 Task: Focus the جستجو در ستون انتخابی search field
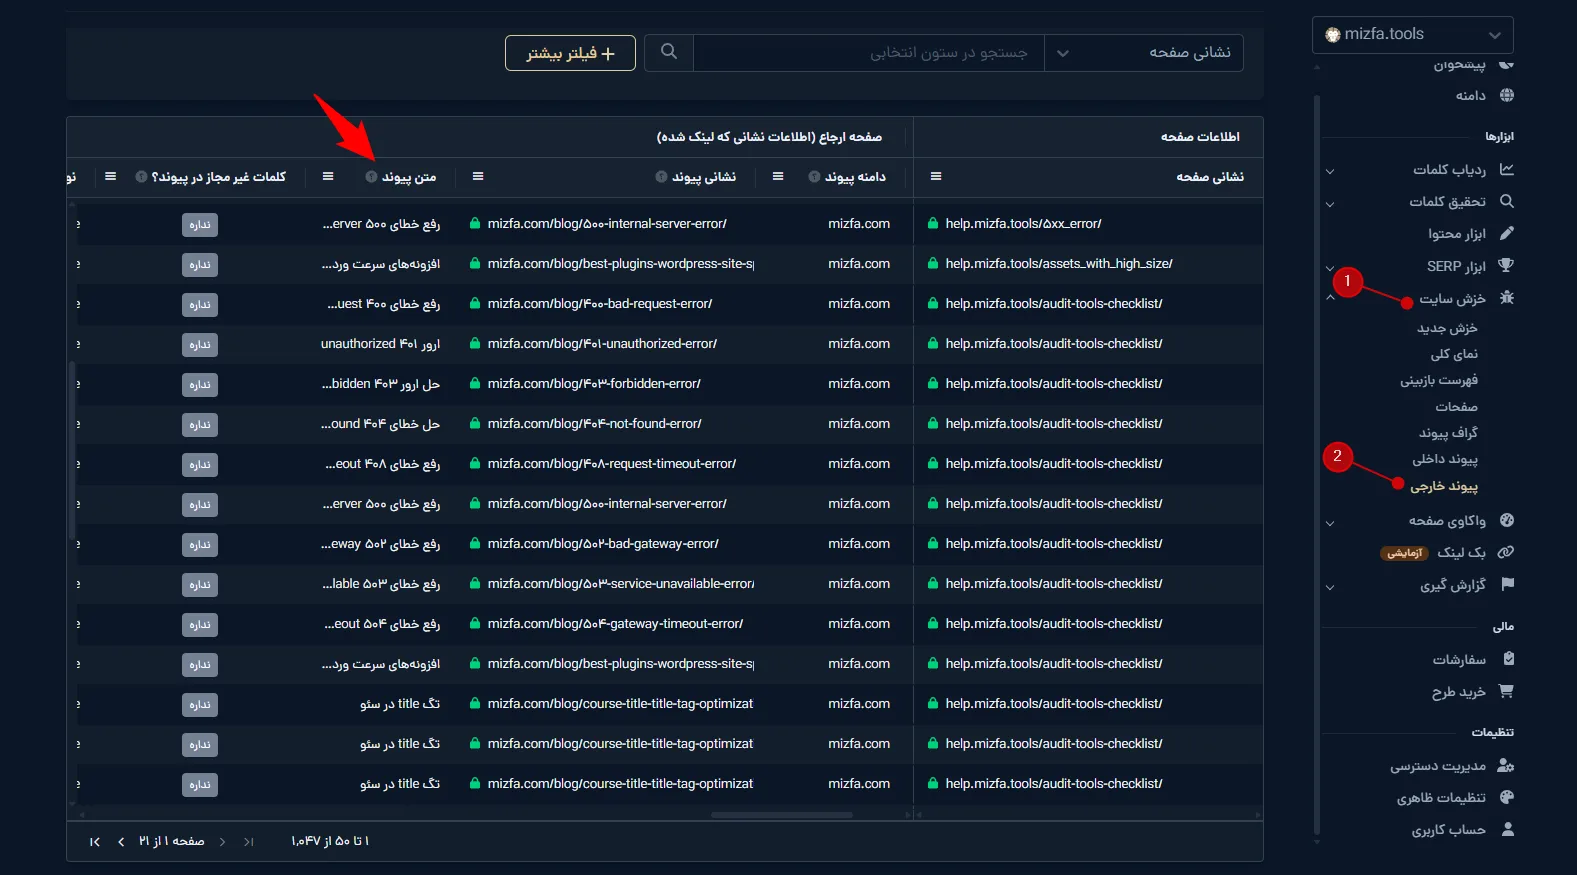click(x=868, y=52)
